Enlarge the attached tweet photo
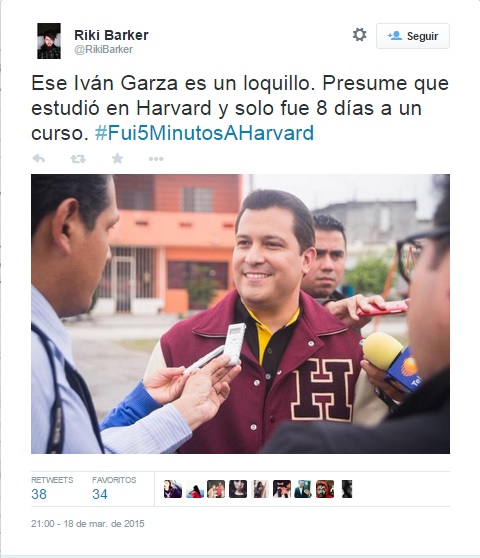This screenshot has width=480, height=558. pos(240,314)
